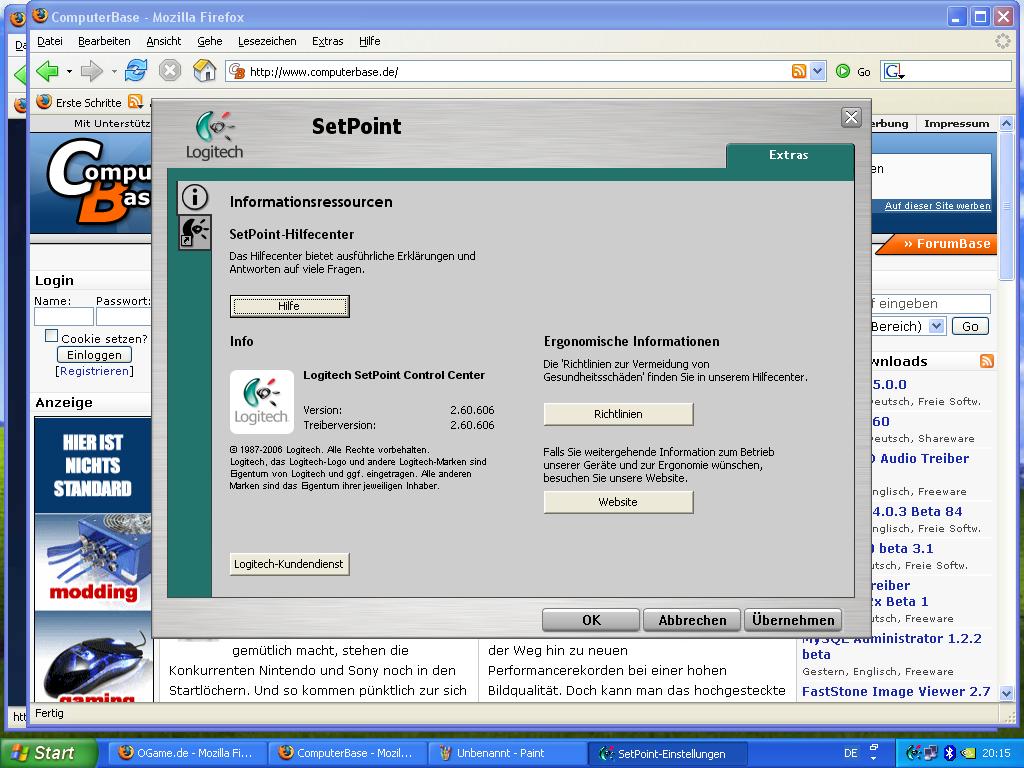Open the Hilfe menu in Firefox menubar
Screen dimensions: 1024x768
pos(370,41)
